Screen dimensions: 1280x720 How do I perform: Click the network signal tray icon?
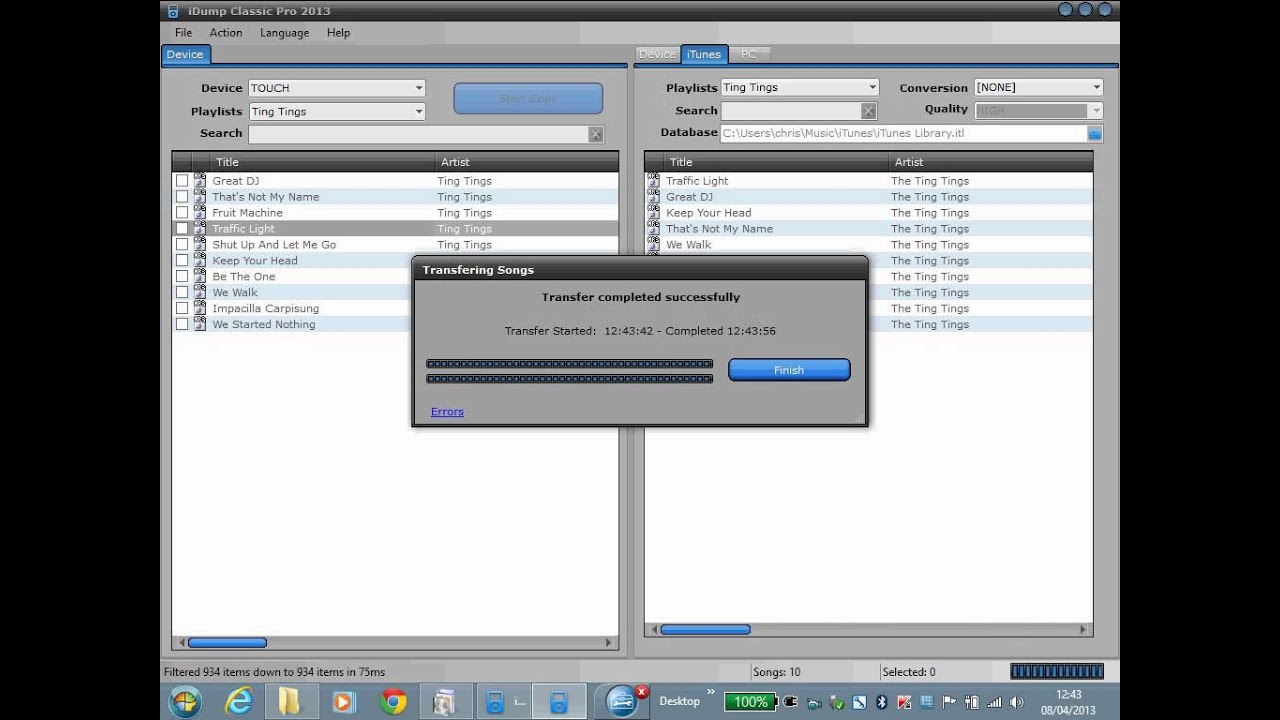click(994, 702)
